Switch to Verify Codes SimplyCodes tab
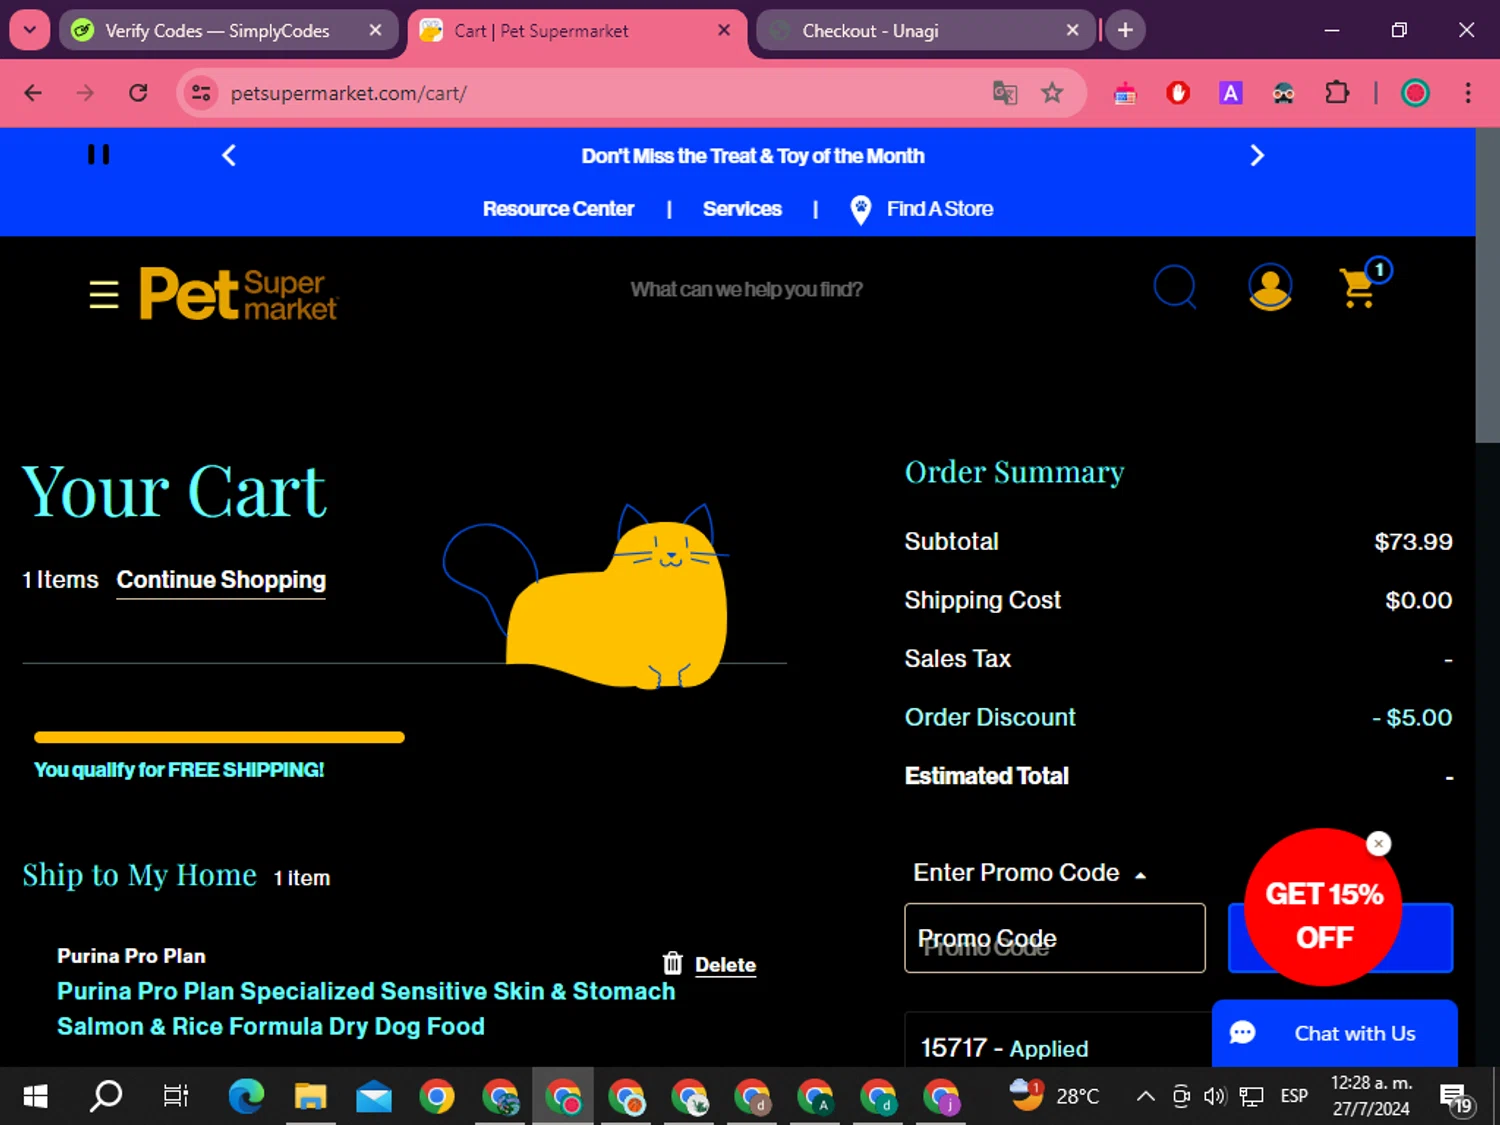Viewport: 1500px width, 1125px height. coord(216,31)
